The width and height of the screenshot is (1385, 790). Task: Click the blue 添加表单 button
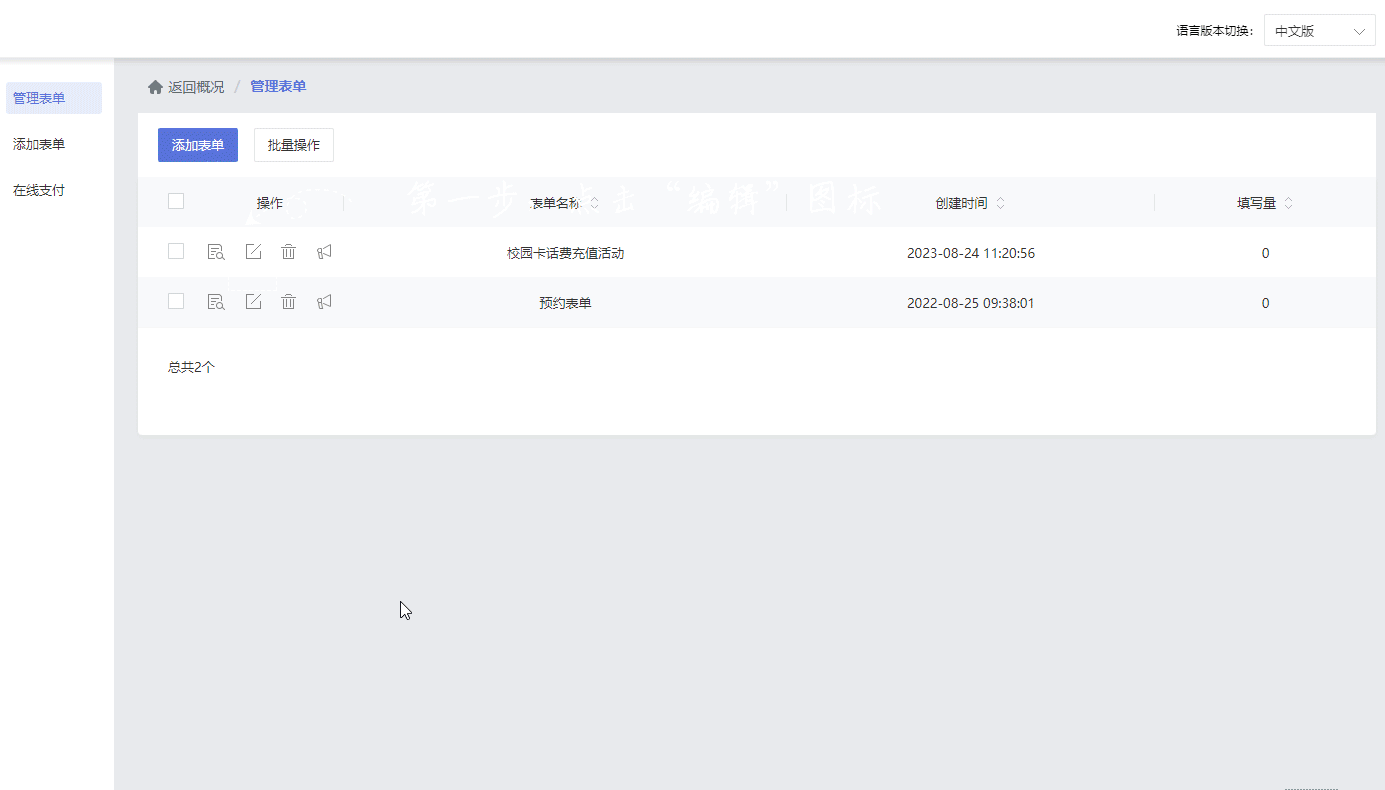click(x=197, y=144)
